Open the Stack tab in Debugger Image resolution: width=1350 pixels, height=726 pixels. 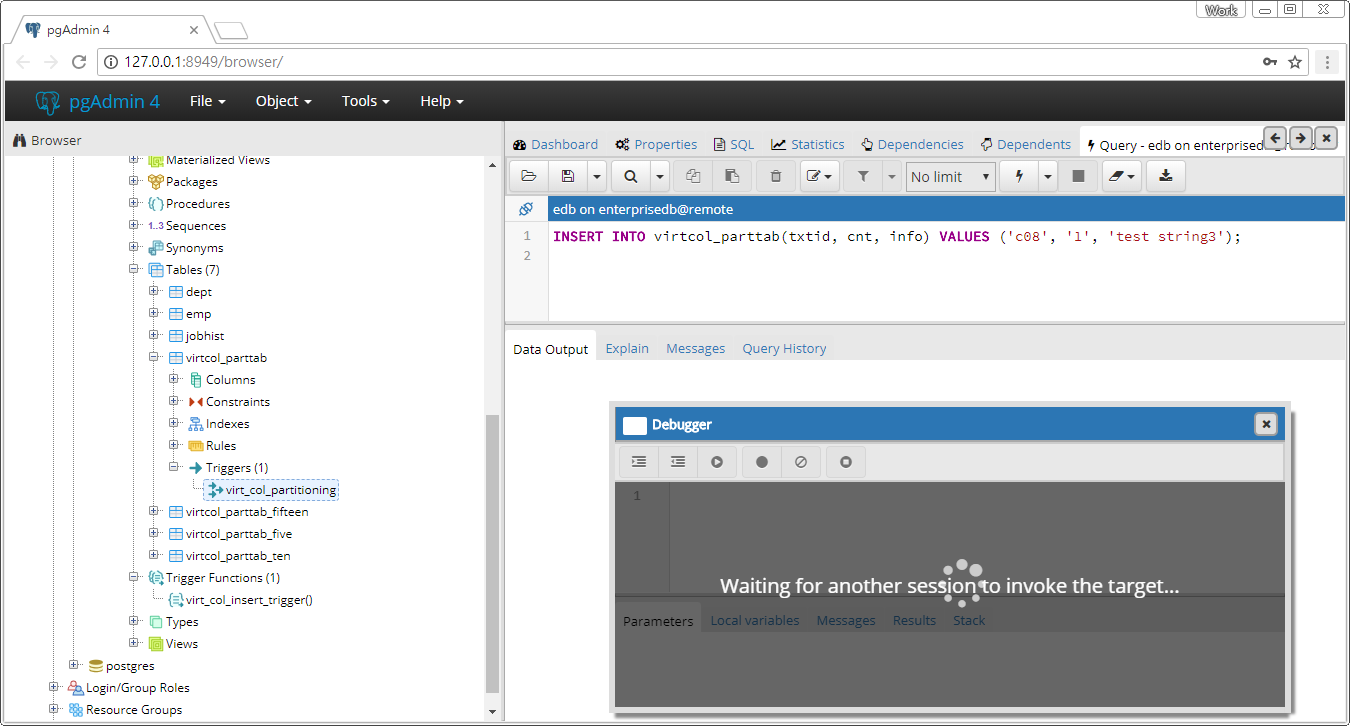(969, 620)
